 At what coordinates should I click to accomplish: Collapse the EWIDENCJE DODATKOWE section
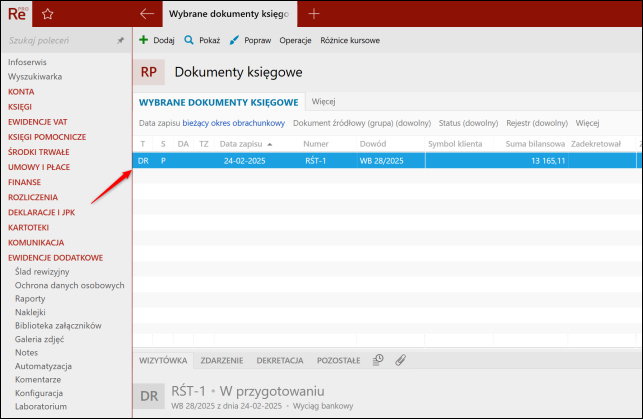(x=55, y=258)
